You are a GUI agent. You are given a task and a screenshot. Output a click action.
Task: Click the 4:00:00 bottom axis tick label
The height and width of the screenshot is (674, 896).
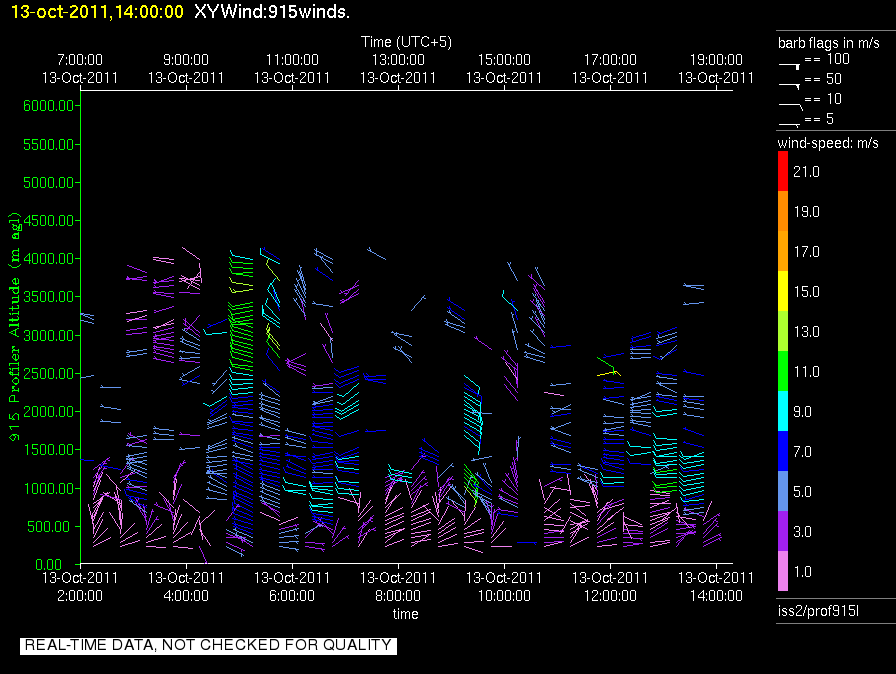tap(186, 596)
